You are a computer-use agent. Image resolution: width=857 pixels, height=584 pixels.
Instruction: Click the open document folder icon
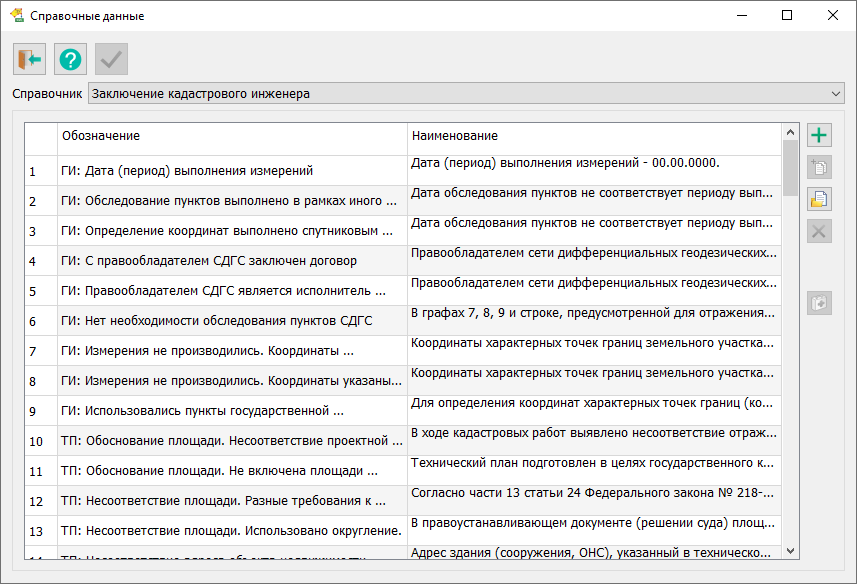pyautogui.click(x=819, y=199)
